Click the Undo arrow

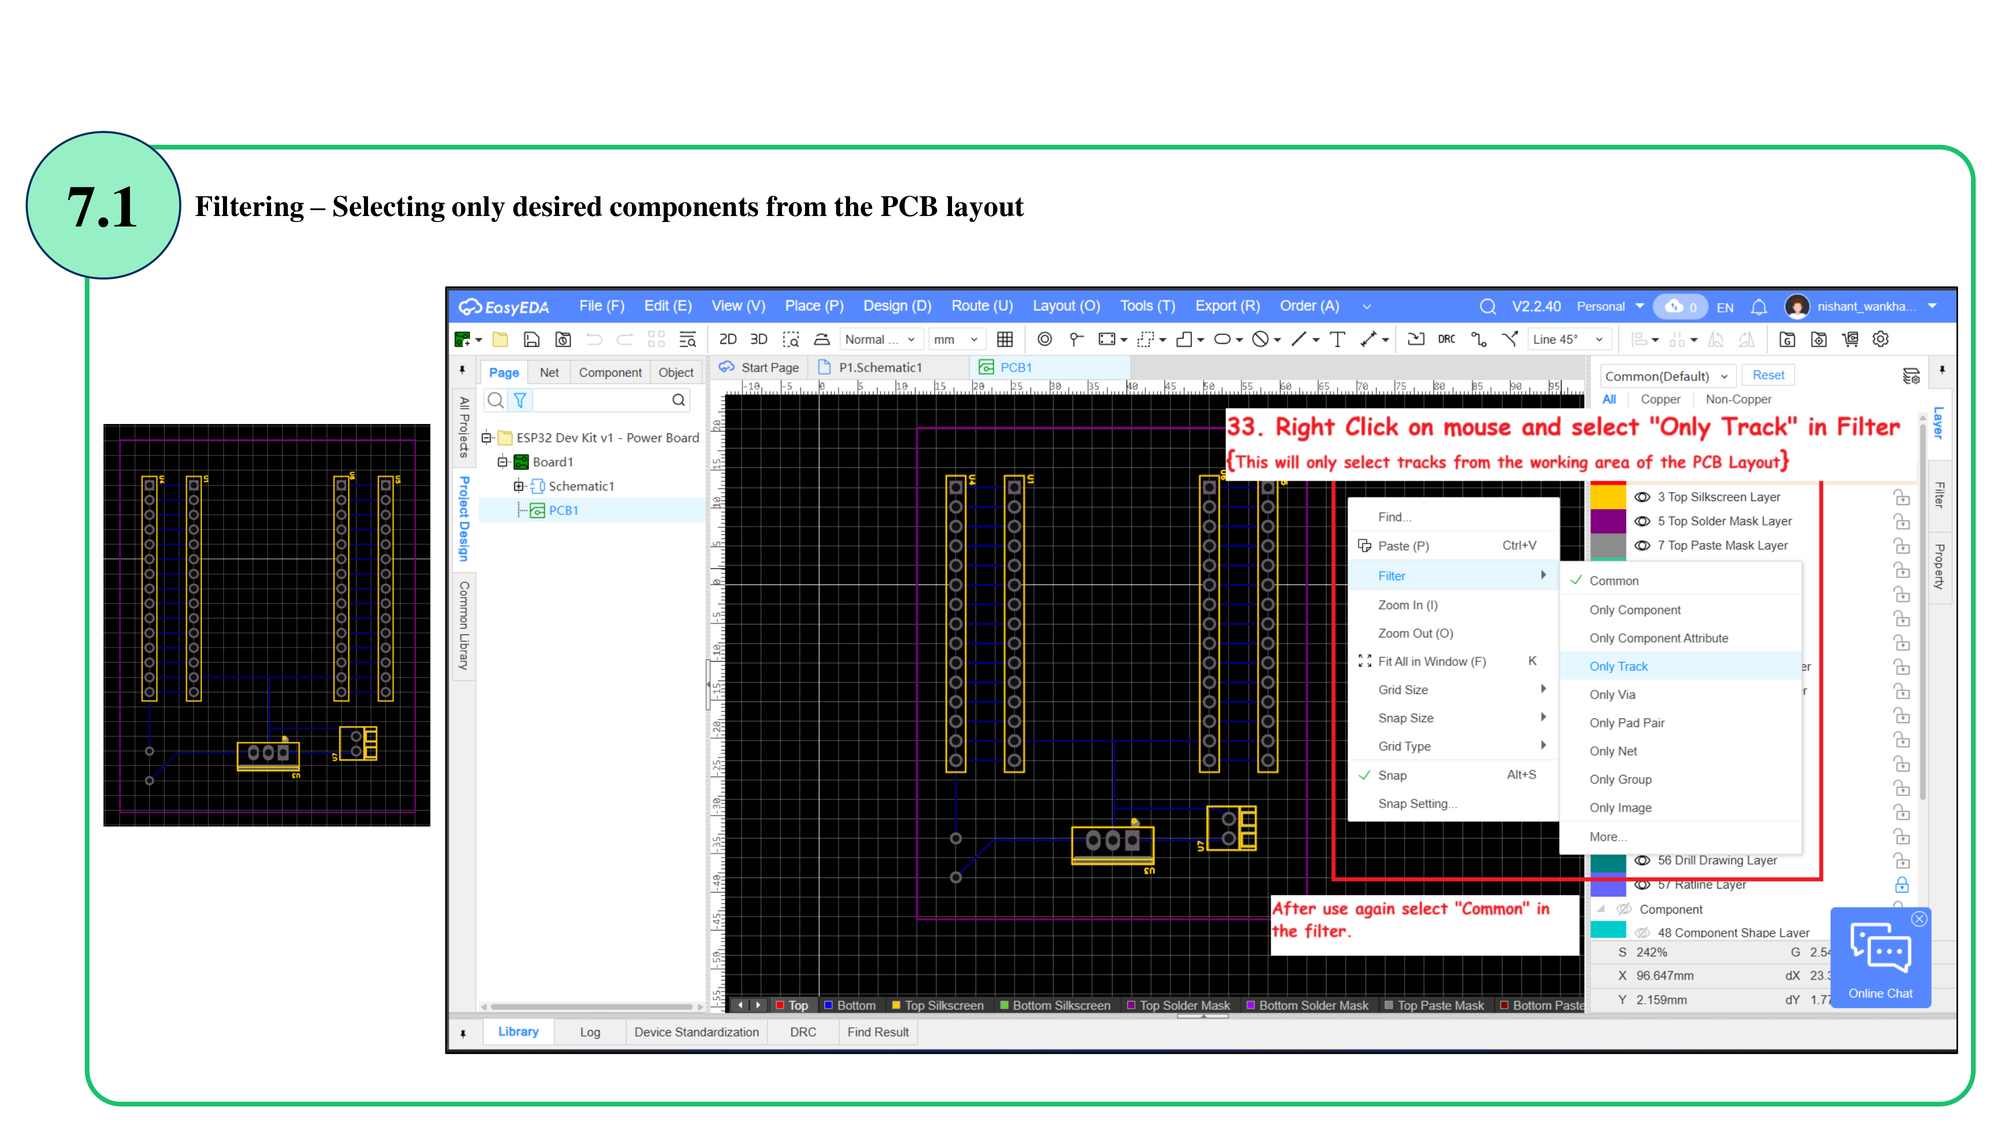[594, 339]
